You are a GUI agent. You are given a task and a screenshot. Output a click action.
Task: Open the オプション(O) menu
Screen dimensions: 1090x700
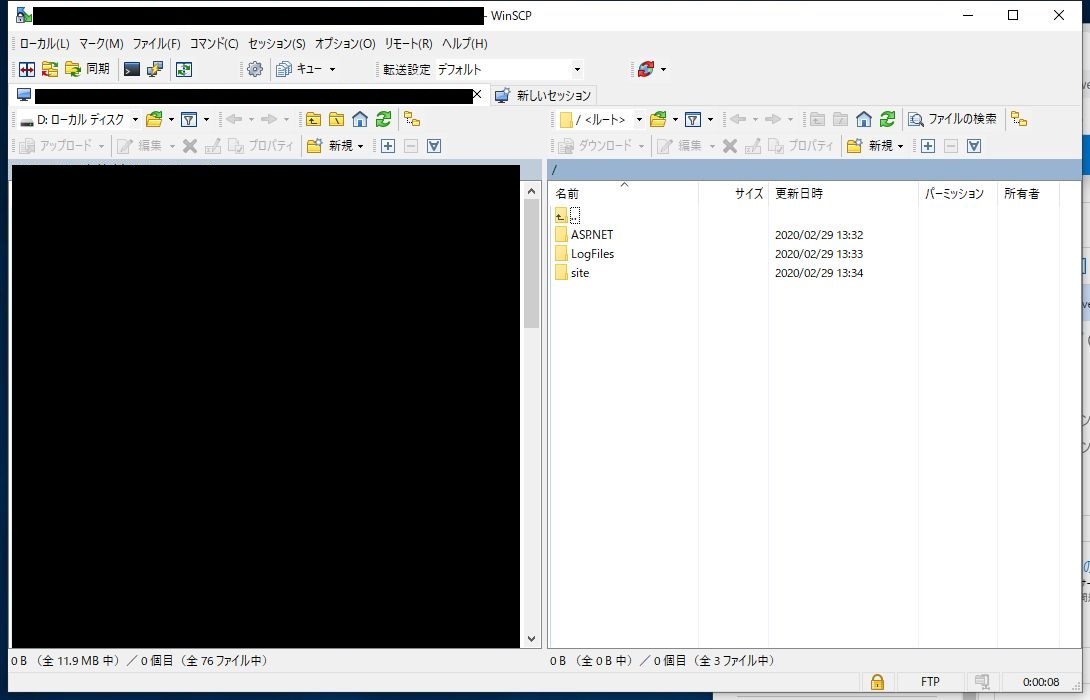(x=345, y=43)
